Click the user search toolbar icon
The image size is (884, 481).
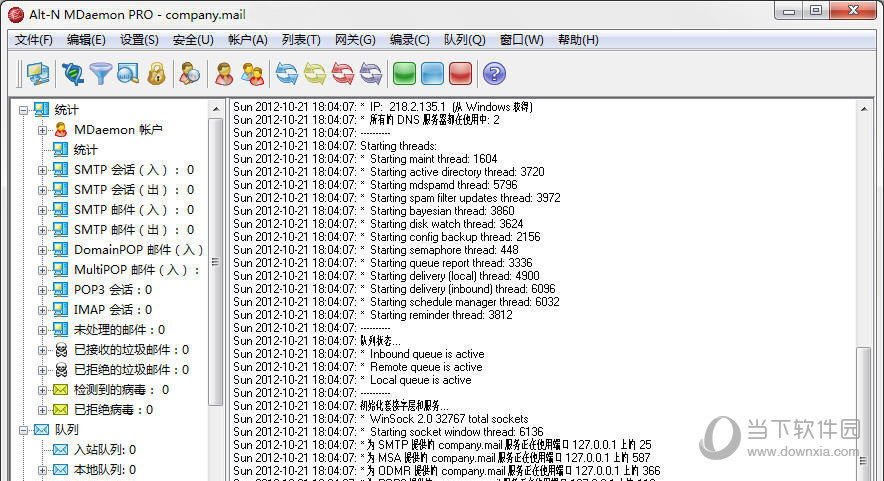click(x=189, y=74)
